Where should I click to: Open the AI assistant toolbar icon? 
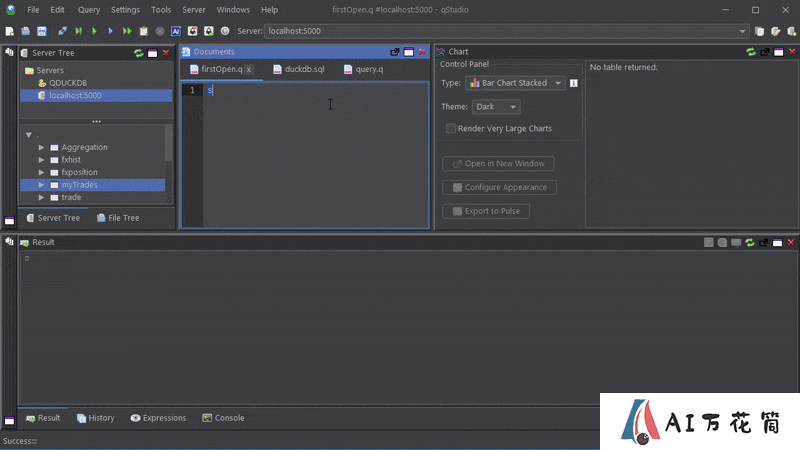(x=176, y=31)
